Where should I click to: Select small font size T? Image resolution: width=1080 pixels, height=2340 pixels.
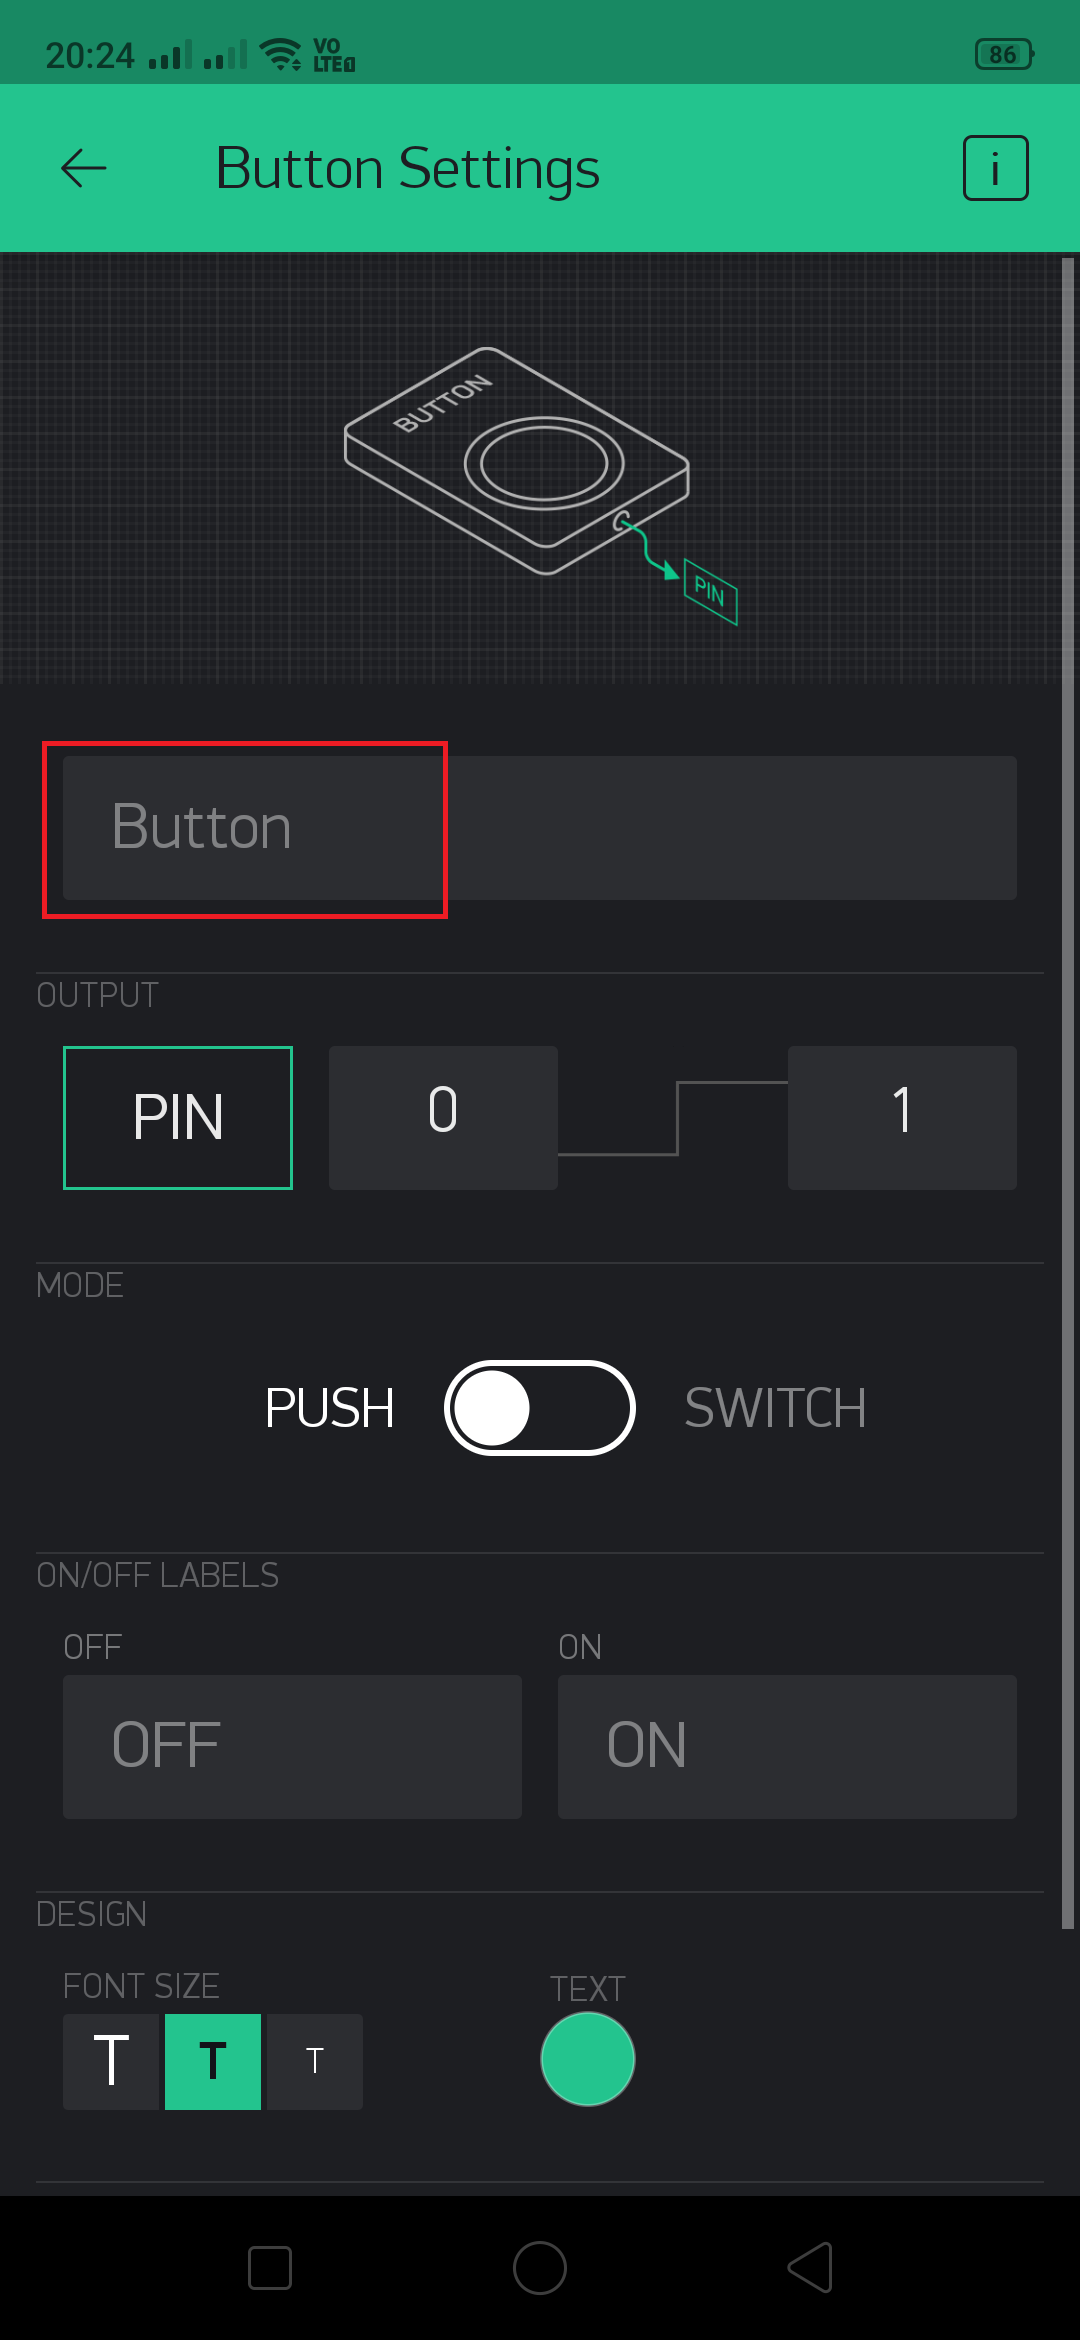coord(315,2061)
